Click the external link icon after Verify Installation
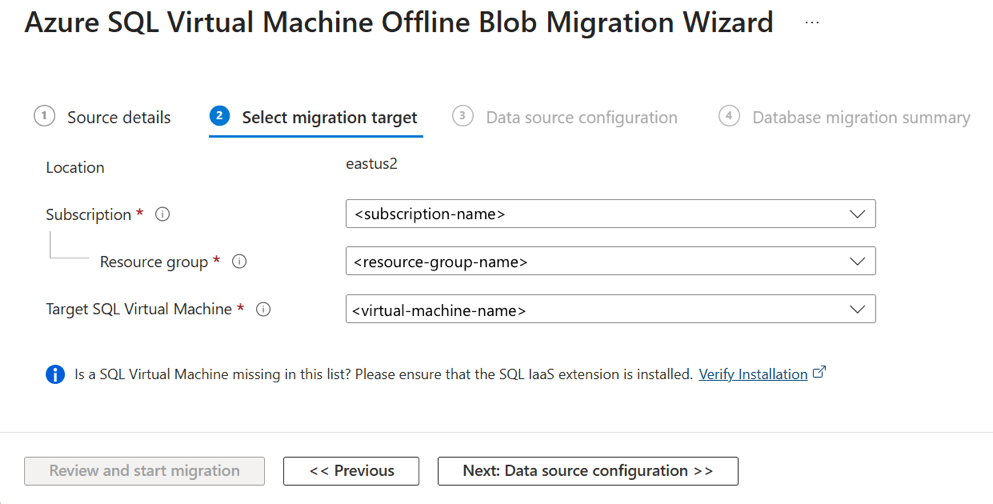Viewport: 993px width, 504px height. point(820,373)
